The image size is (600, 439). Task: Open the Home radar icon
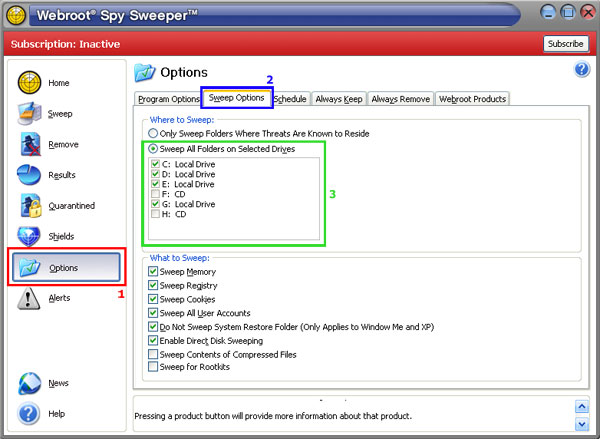coord(29,83)
